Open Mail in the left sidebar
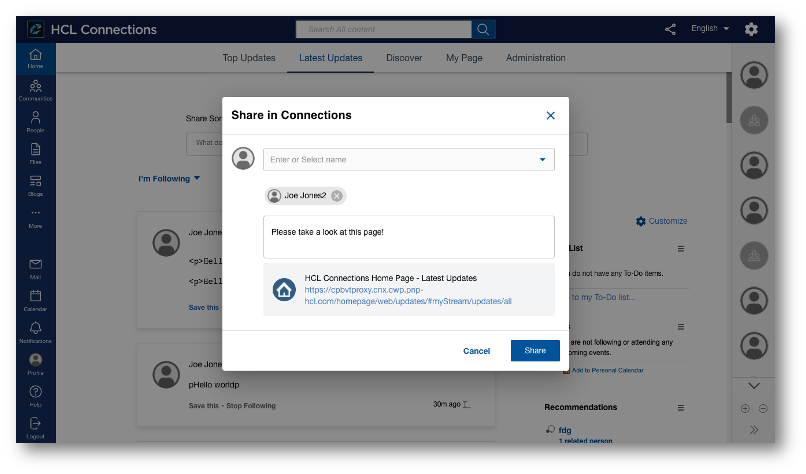 (x=35, y=269)
